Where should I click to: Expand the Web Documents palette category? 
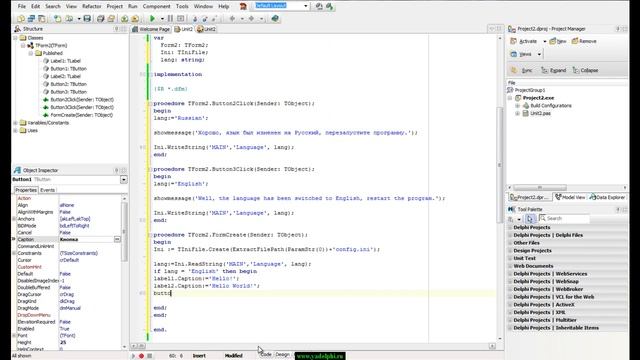tap(510, 266)
